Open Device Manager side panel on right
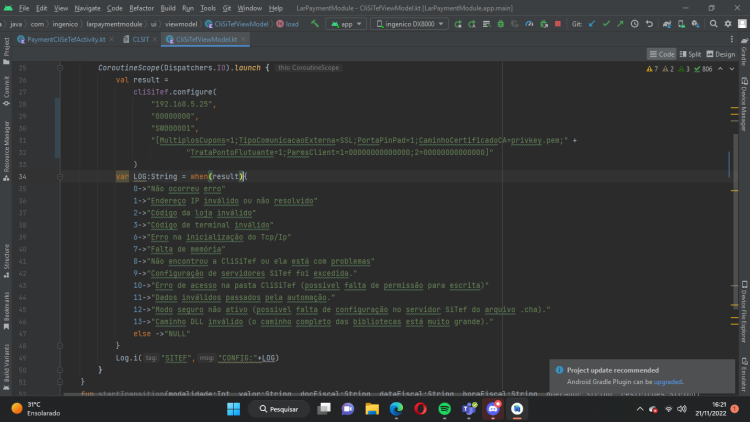 coord(744,104)
